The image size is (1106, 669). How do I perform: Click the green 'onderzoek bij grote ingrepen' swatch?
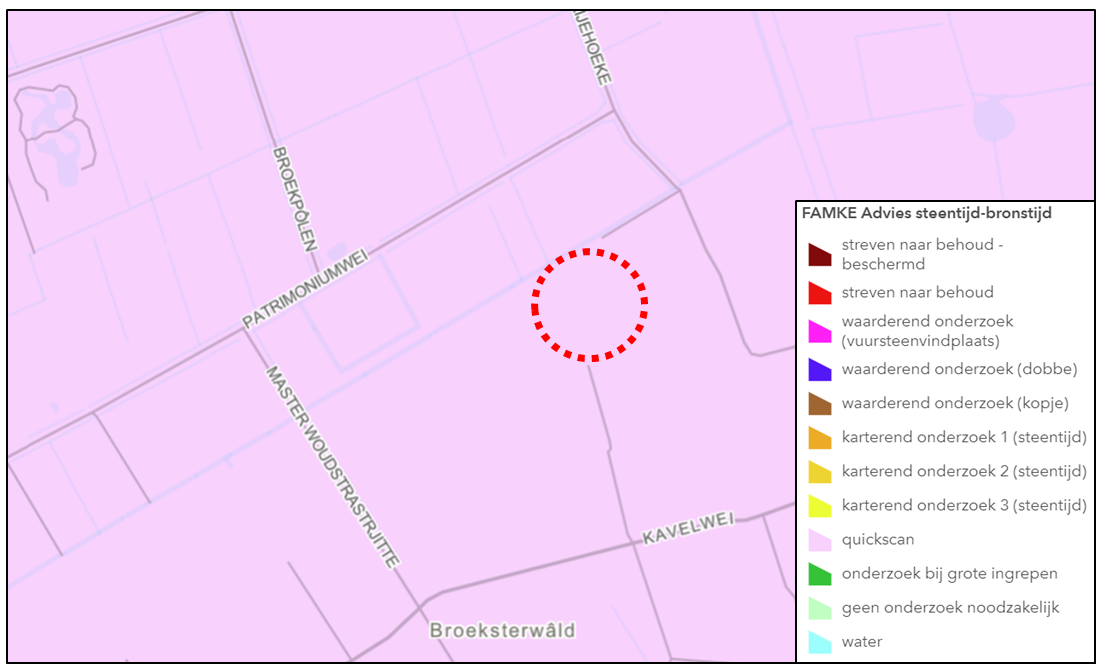tap(820, 574)
